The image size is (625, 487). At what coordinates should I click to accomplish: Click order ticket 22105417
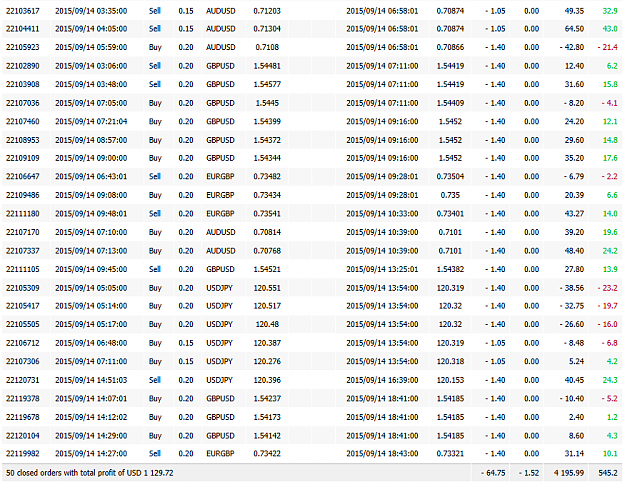[x=23, y=306]
